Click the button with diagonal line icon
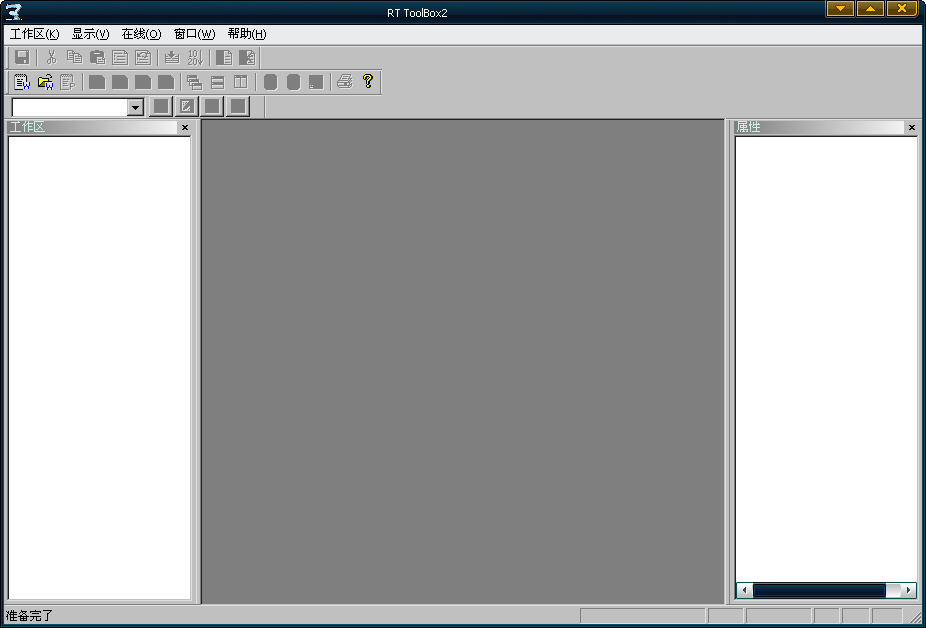This screenshot has width=926, height=628. (186, 106)
